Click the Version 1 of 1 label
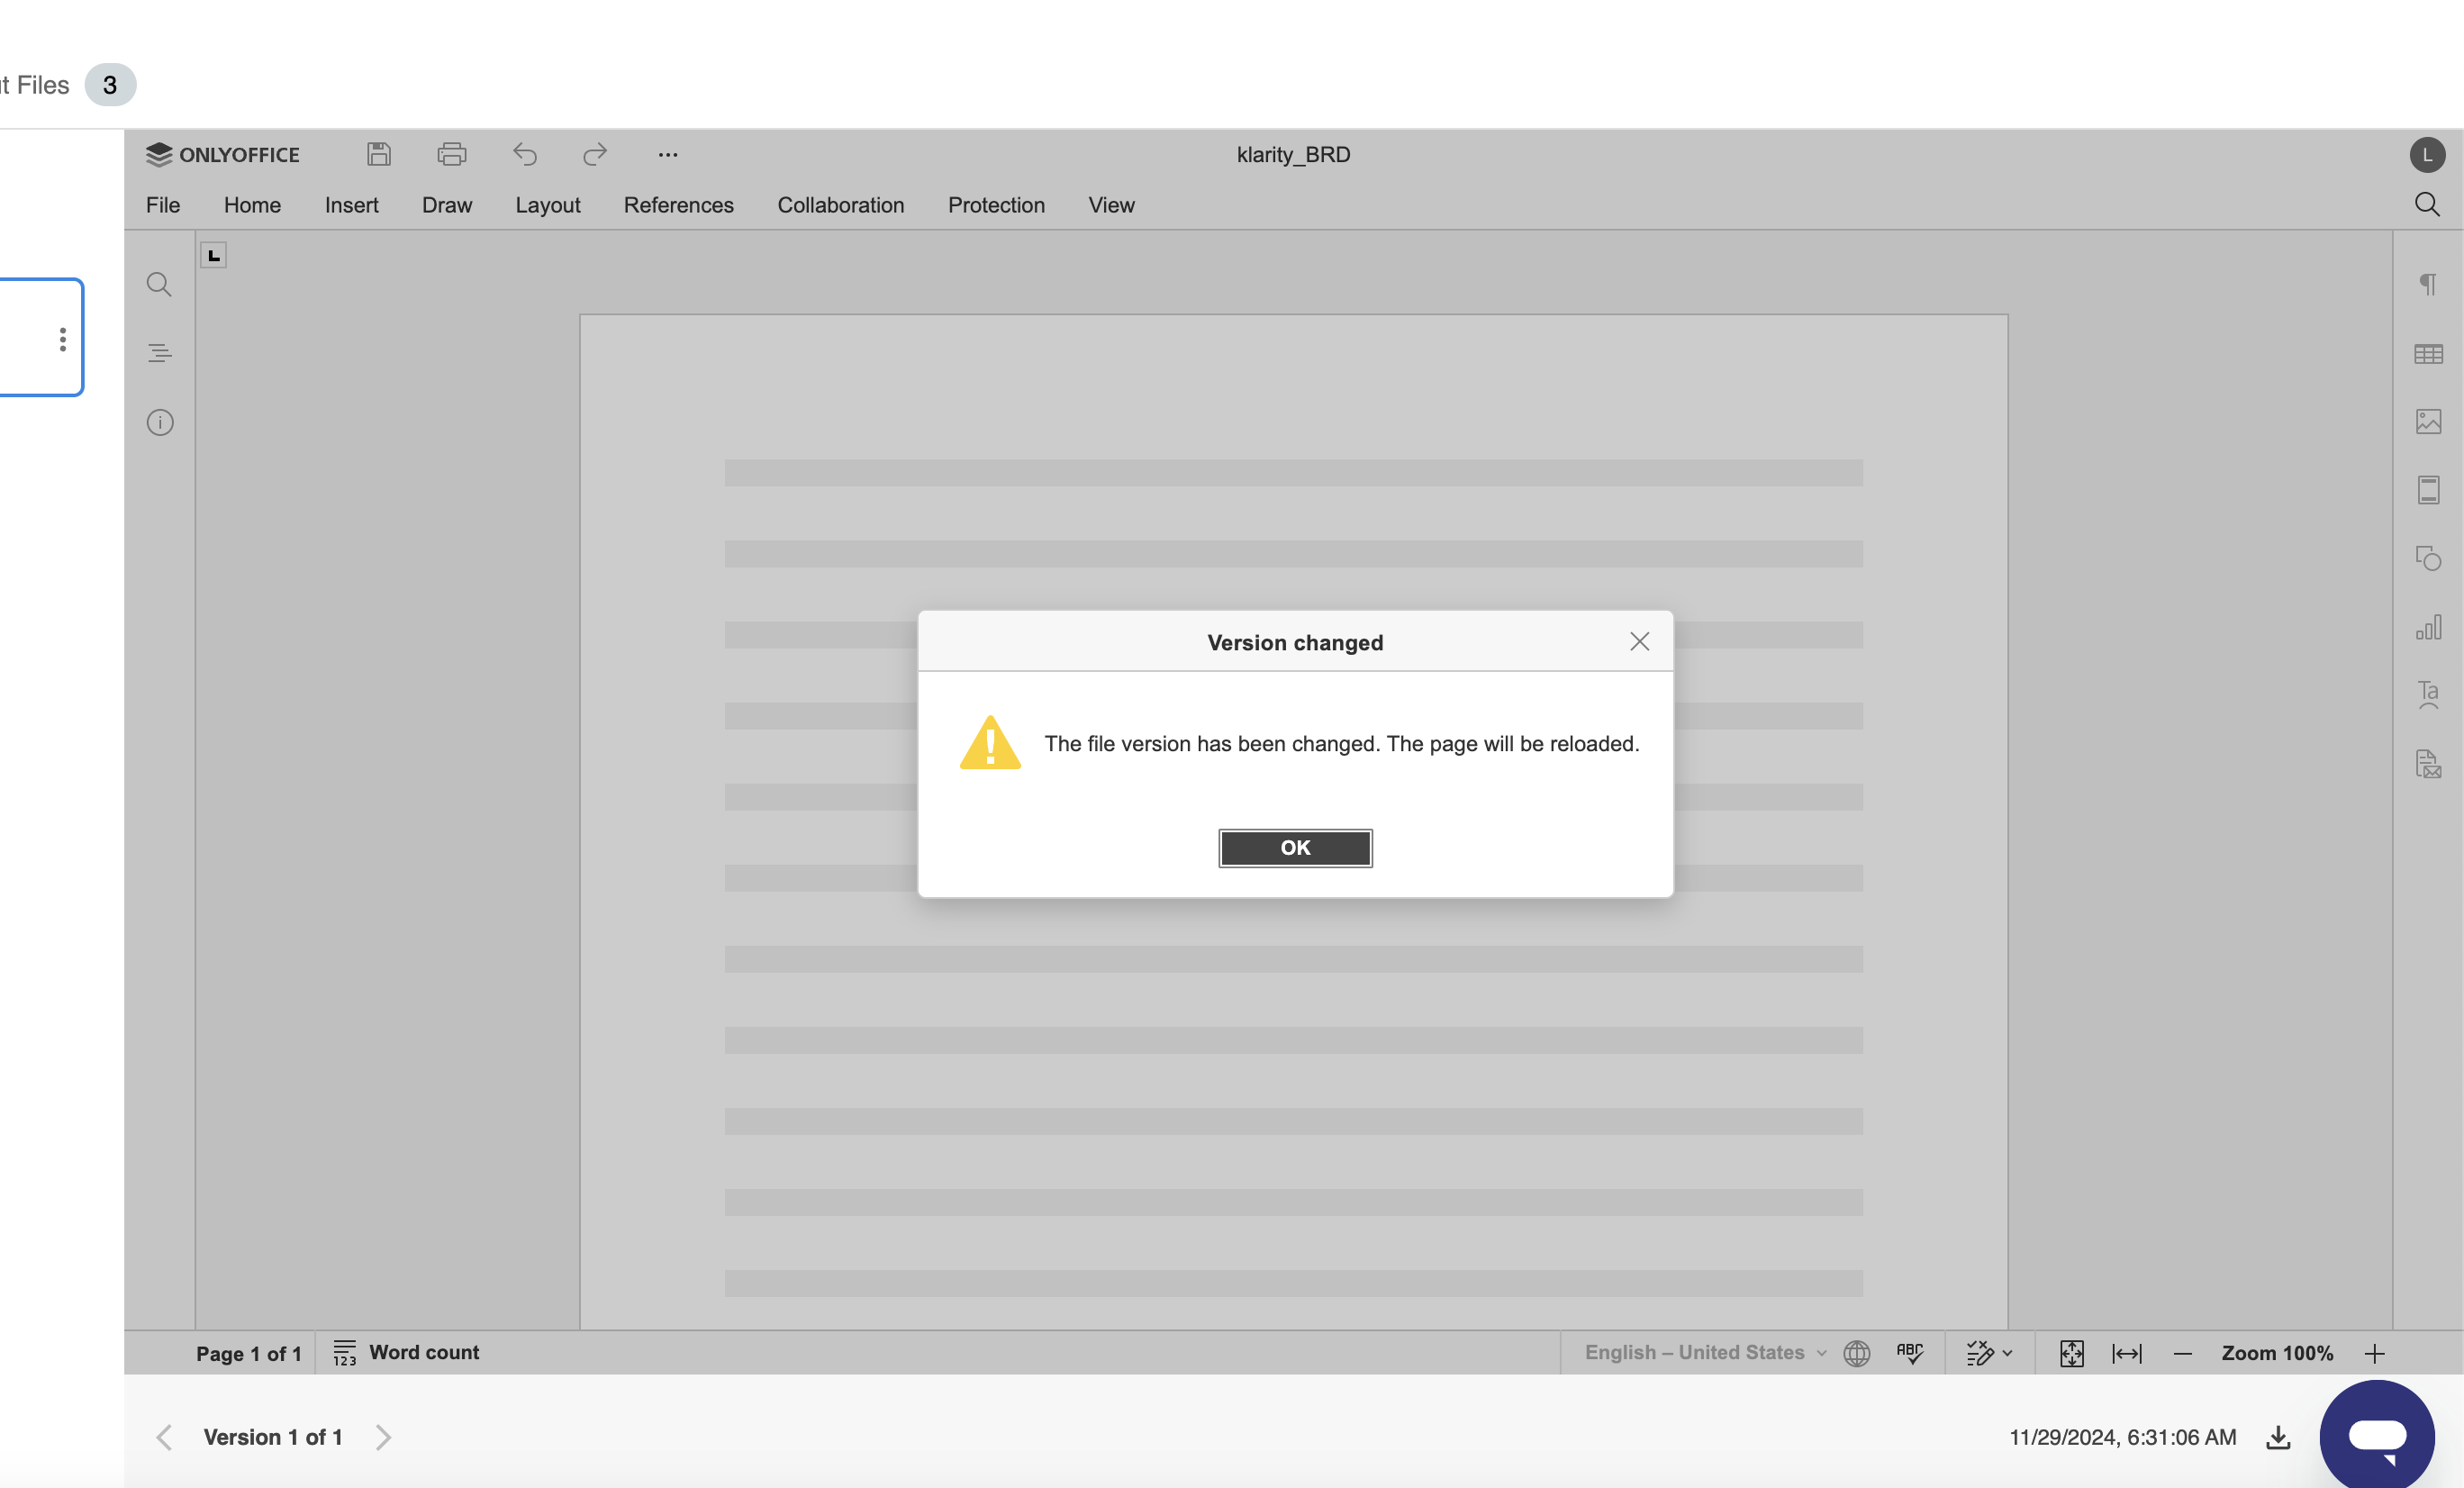The width and height of the screenshot is (2464, 1488). [273, 1437]
